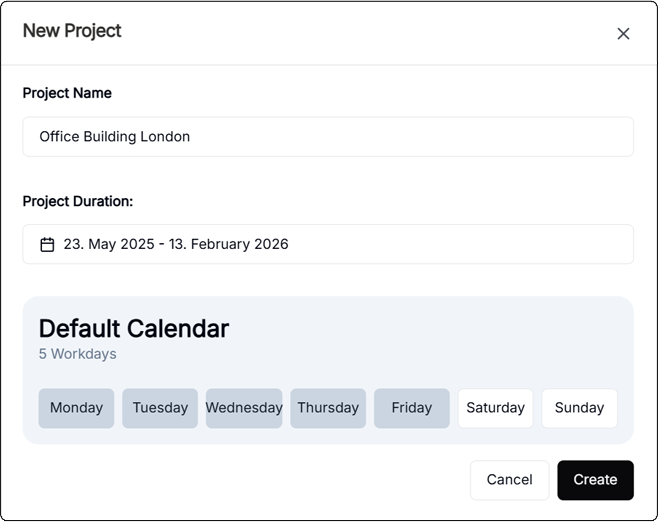Close the New Project dialog
The width and height of the screenshot is (658, 522).
[623, 33]
